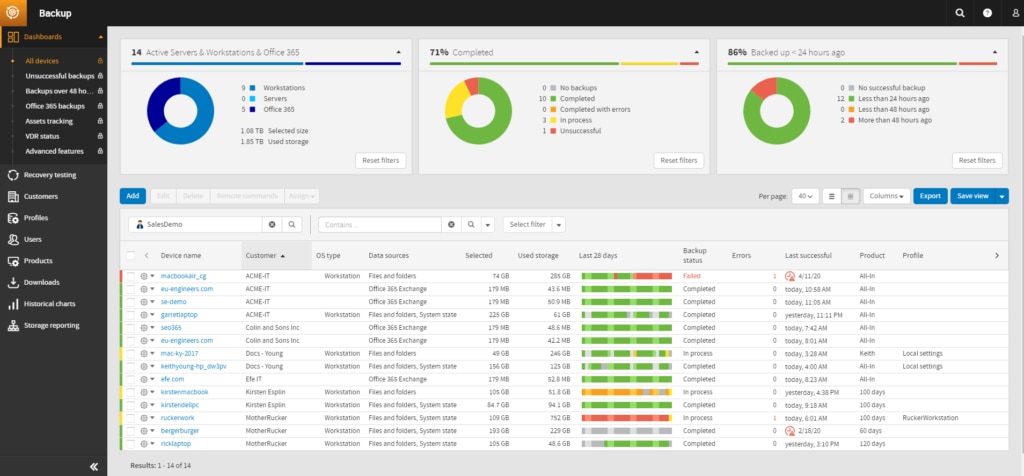Open the keithyoung-hp_dw3pv device link
This screenshot has width=1024, height=476.
(193, 366)
